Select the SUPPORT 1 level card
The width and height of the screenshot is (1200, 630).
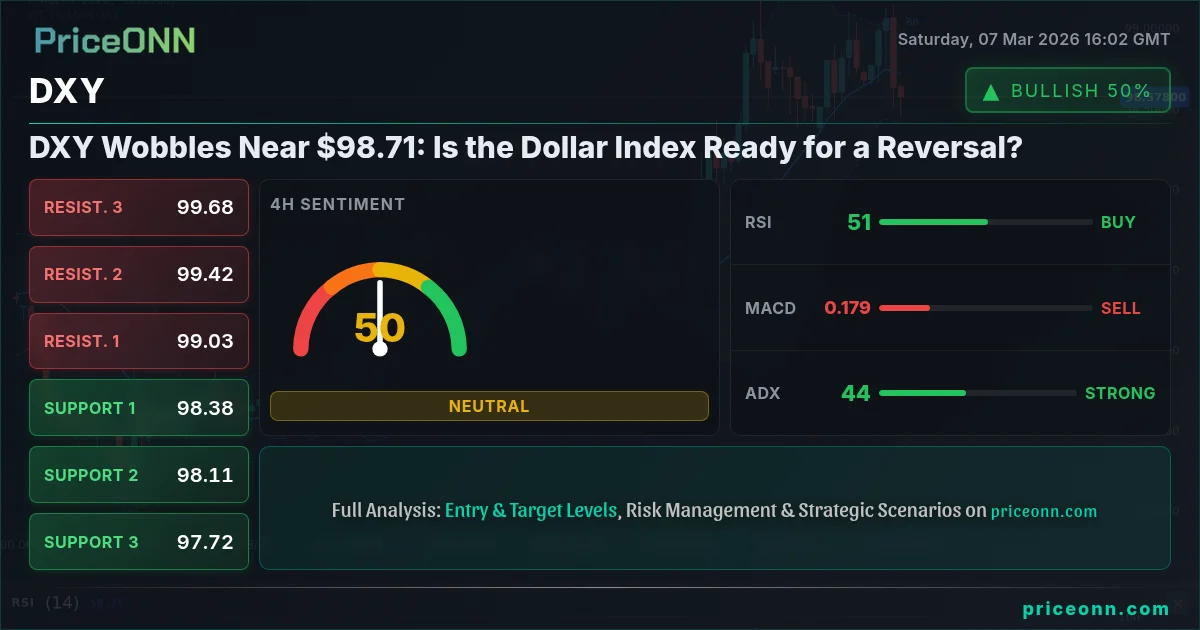pyautogui.click(x=139, y=408)
